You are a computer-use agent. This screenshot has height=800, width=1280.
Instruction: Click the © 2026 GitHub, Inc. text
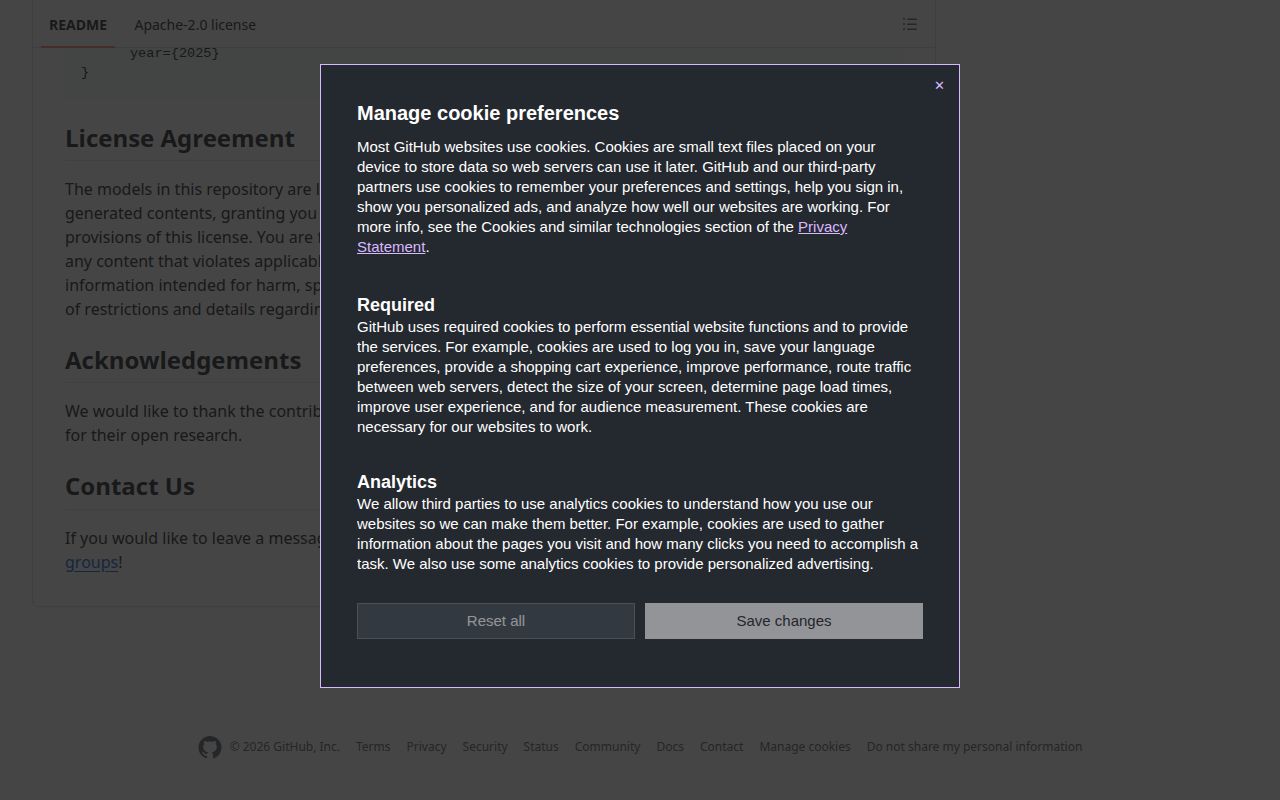tap(285, 747)
